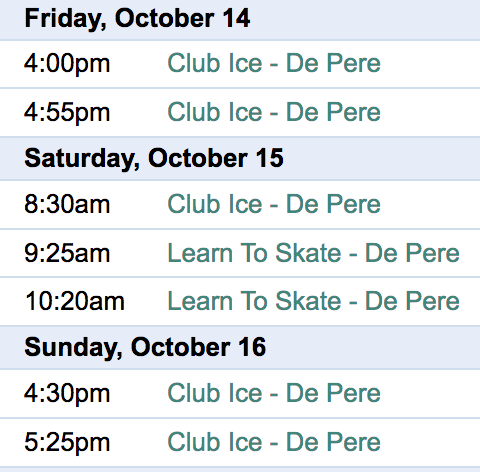
Task: Click the 4:30pm time label on Sunday
Action: point(67,394)
